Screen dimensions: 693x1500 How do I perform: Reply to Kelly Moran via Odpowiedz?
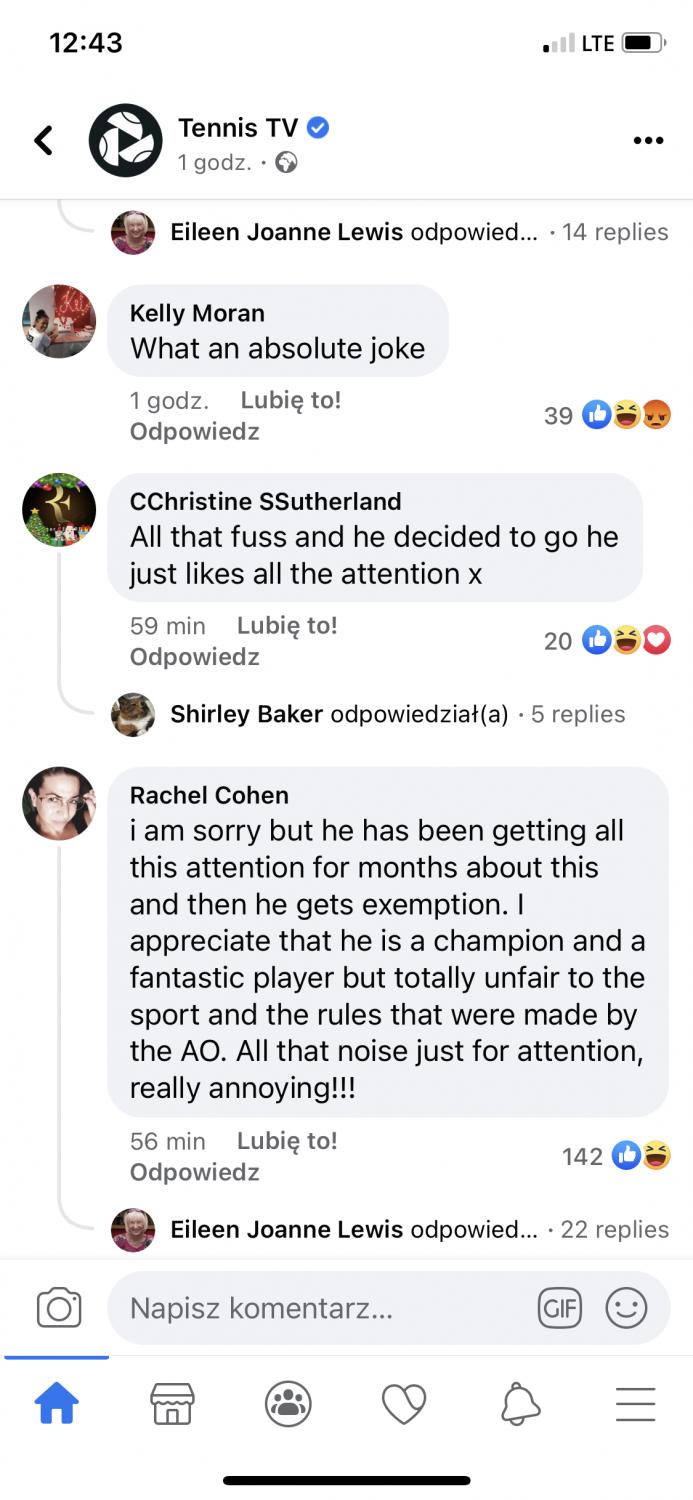tap(194, 432)
